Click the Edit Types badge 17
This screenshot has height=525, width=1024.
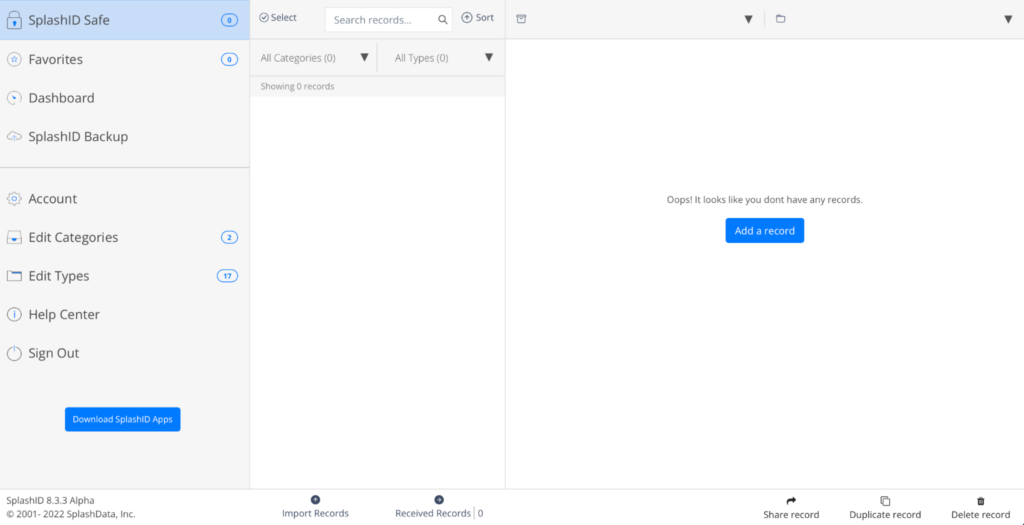pyautogui.click(x=227, y=276)
